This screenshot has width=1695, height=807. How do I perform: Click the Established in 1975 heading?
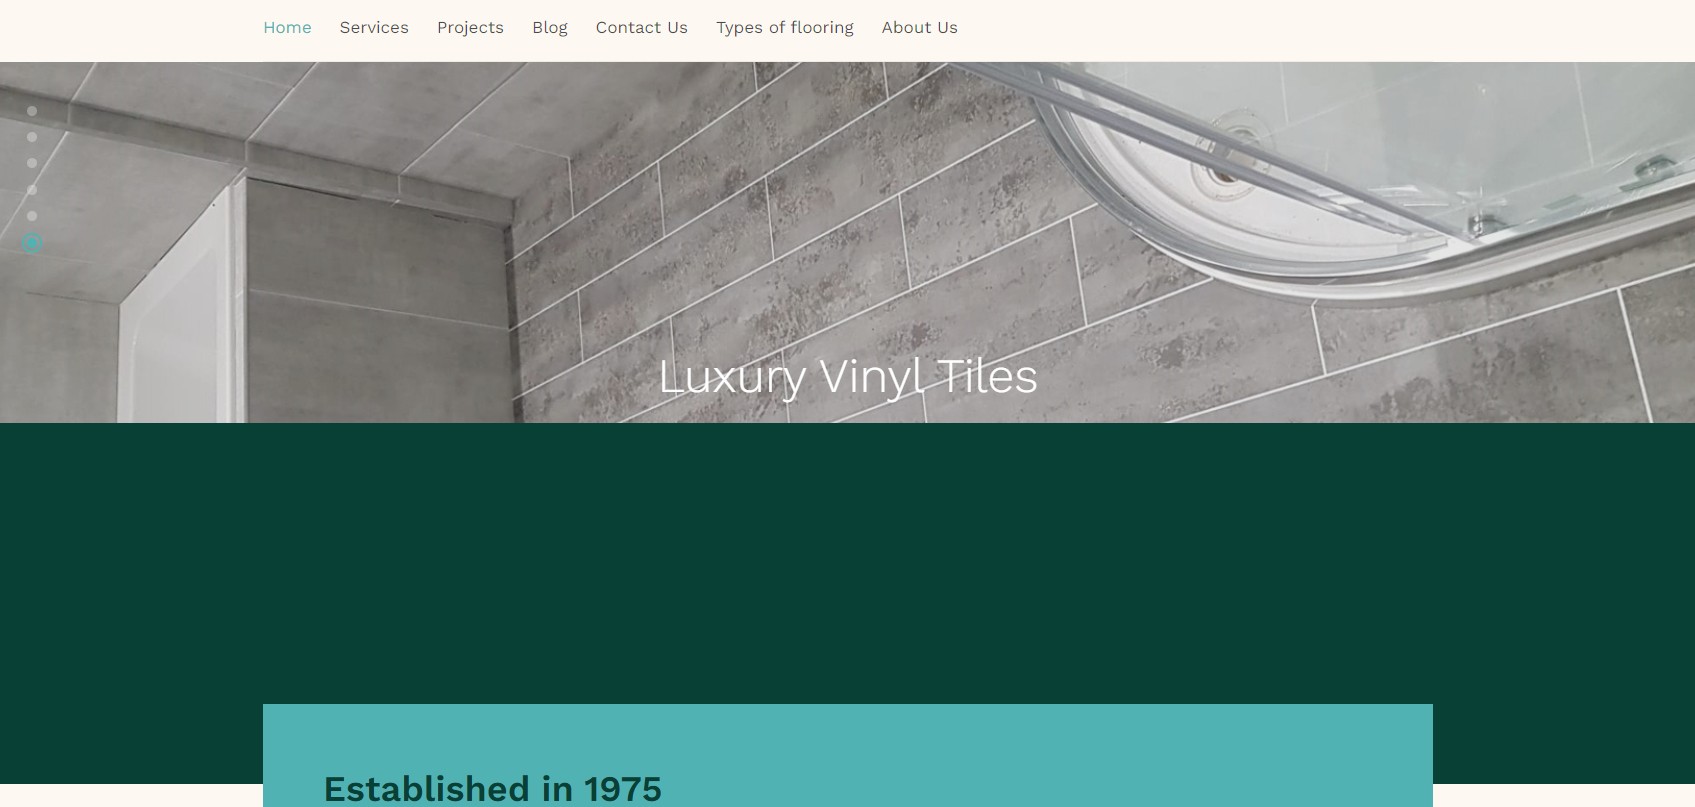(492, 789)
